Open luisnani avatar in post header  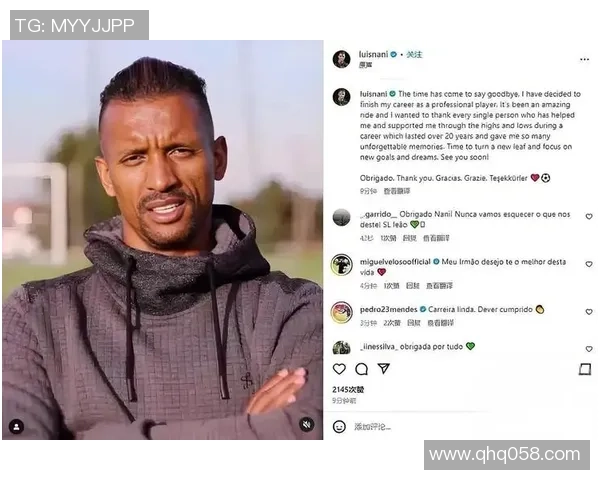coord(341,59)
